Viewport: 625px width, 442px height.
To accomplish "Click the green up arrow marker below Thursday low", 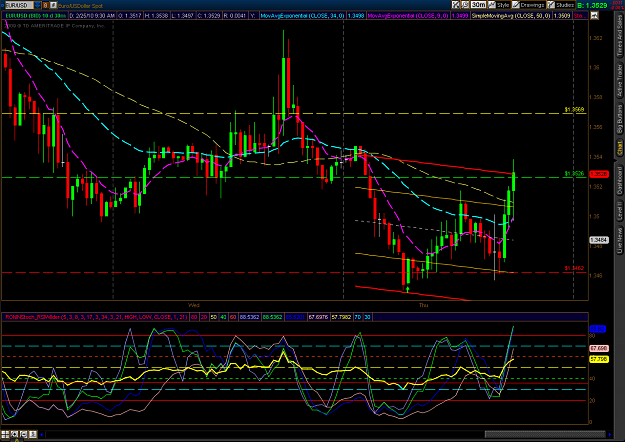I will (407, 289).
